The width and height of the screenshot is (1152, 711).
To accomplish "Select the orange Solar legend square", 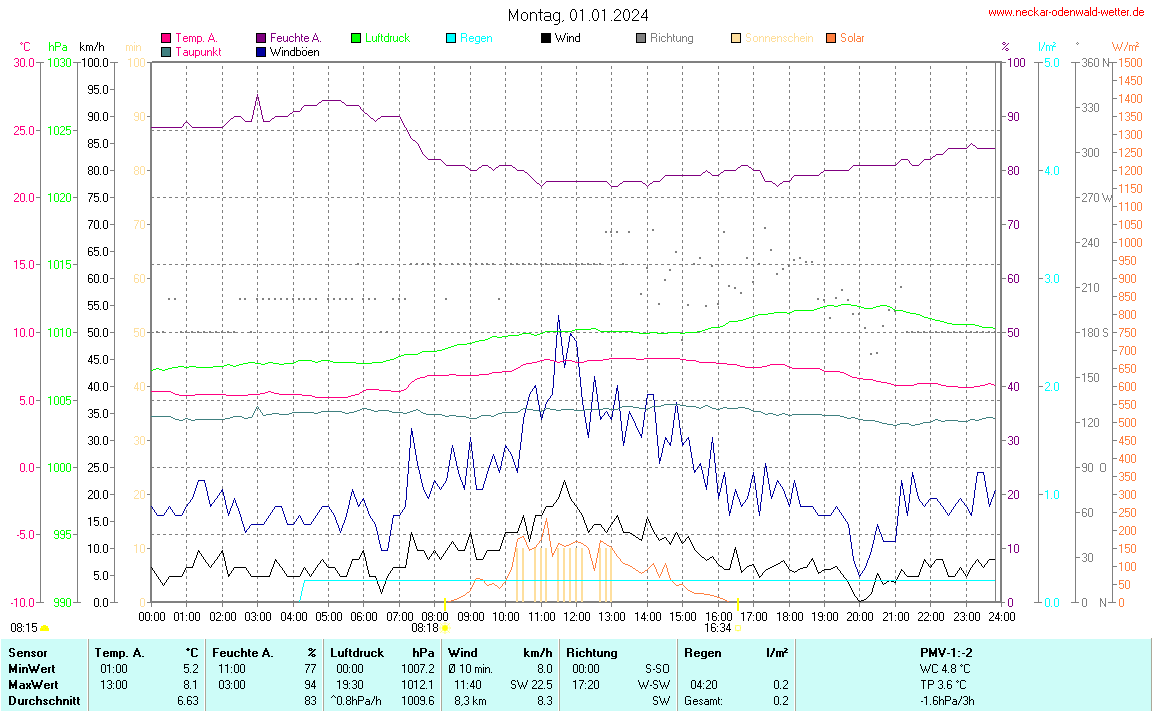I will (x=831, y=38).
